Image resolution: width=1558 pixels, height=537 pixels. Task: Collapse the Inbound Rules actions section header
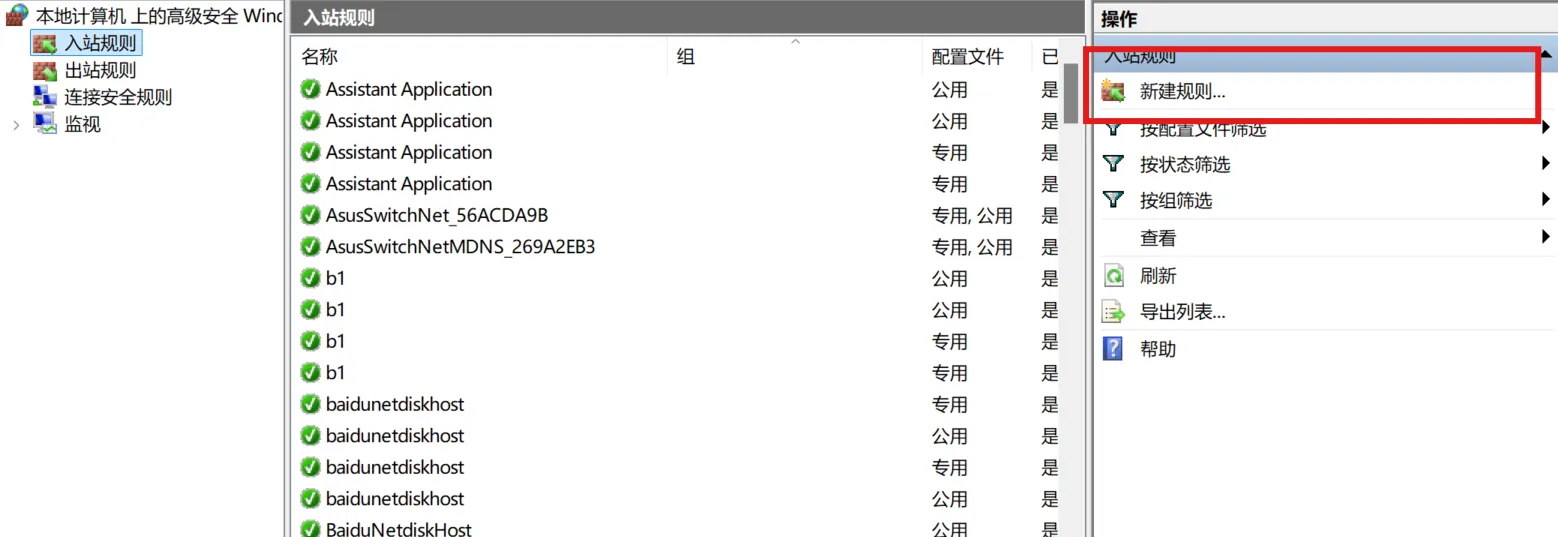point(1545,56)
